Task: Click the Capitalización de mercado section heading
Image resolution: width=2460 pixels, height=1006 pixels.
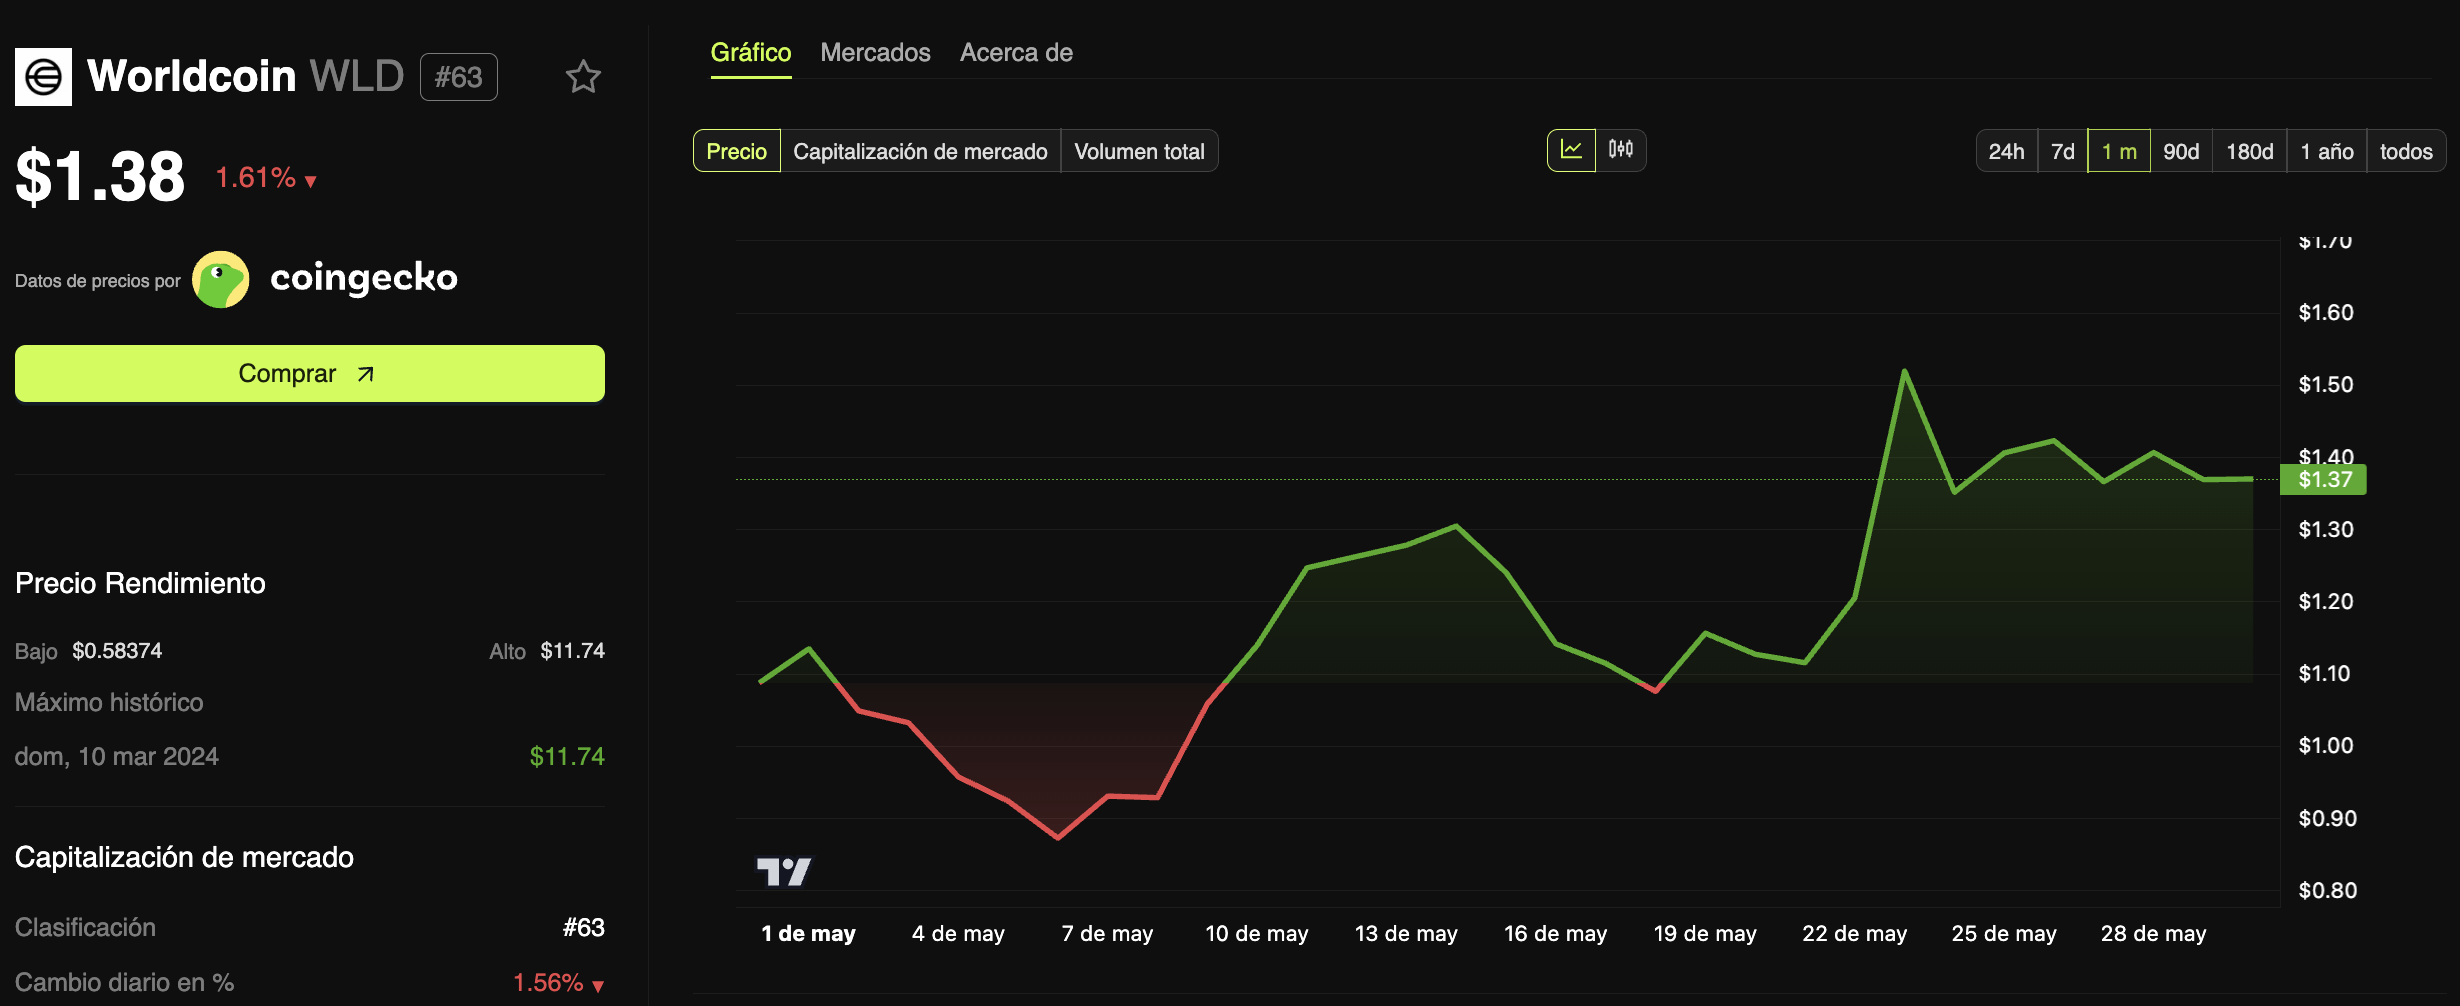Action: click(x=184, y=858)
